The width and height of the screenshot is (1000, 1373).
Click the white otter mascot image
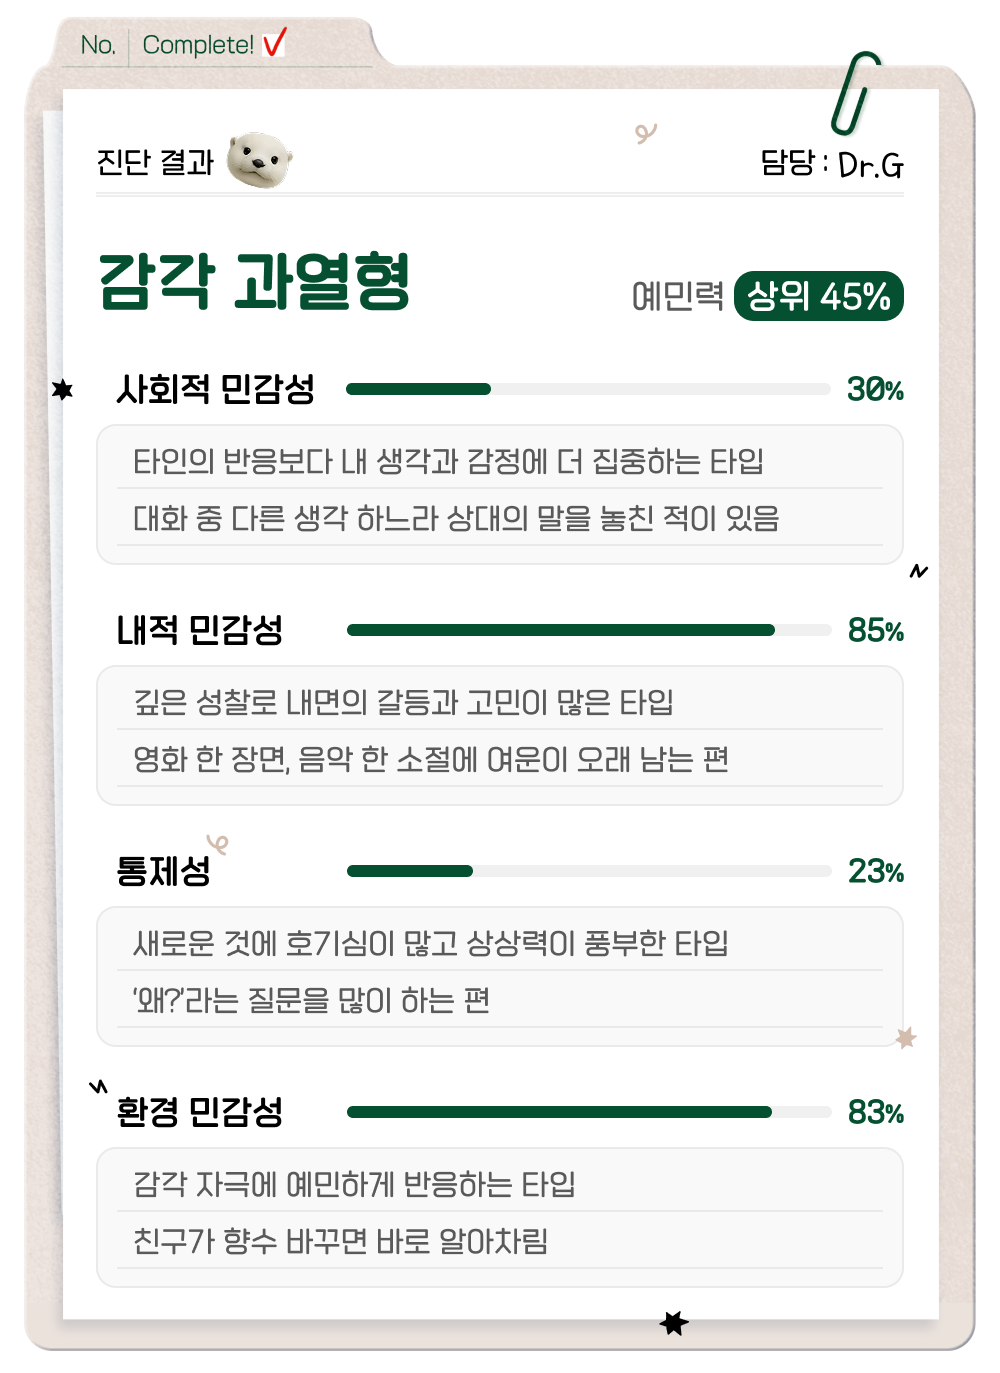click(x=258, y=160)
